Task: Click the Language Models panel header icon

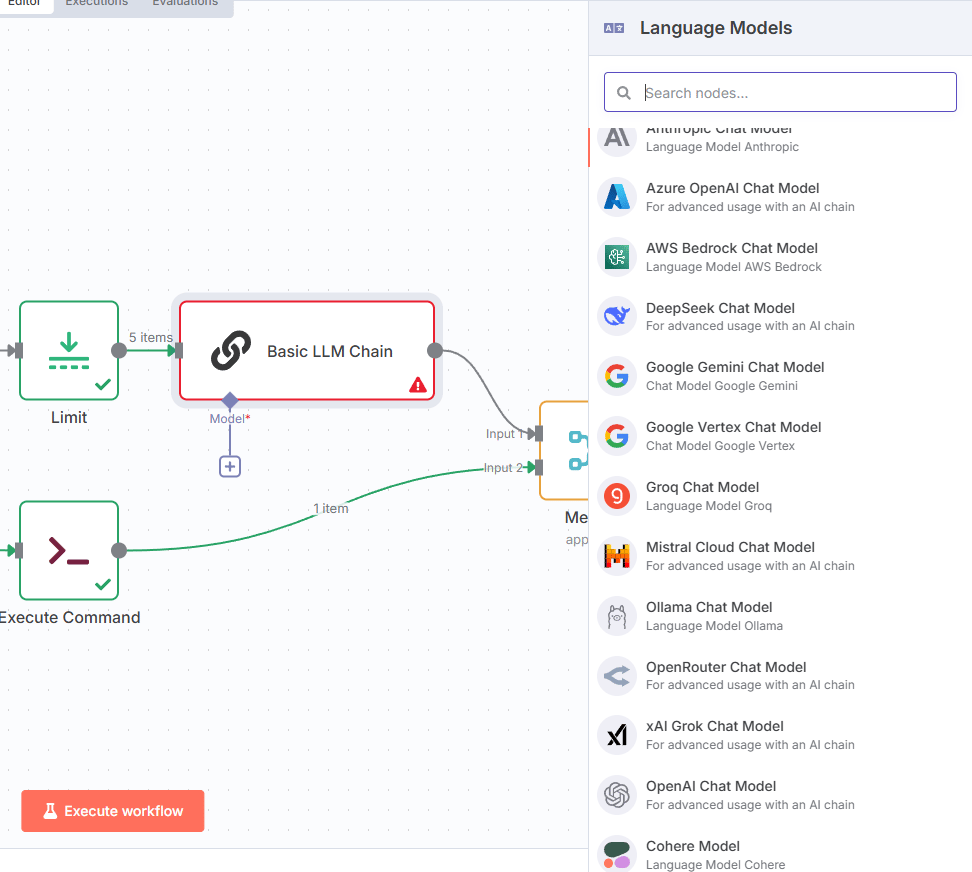Action: pos(614,28)
